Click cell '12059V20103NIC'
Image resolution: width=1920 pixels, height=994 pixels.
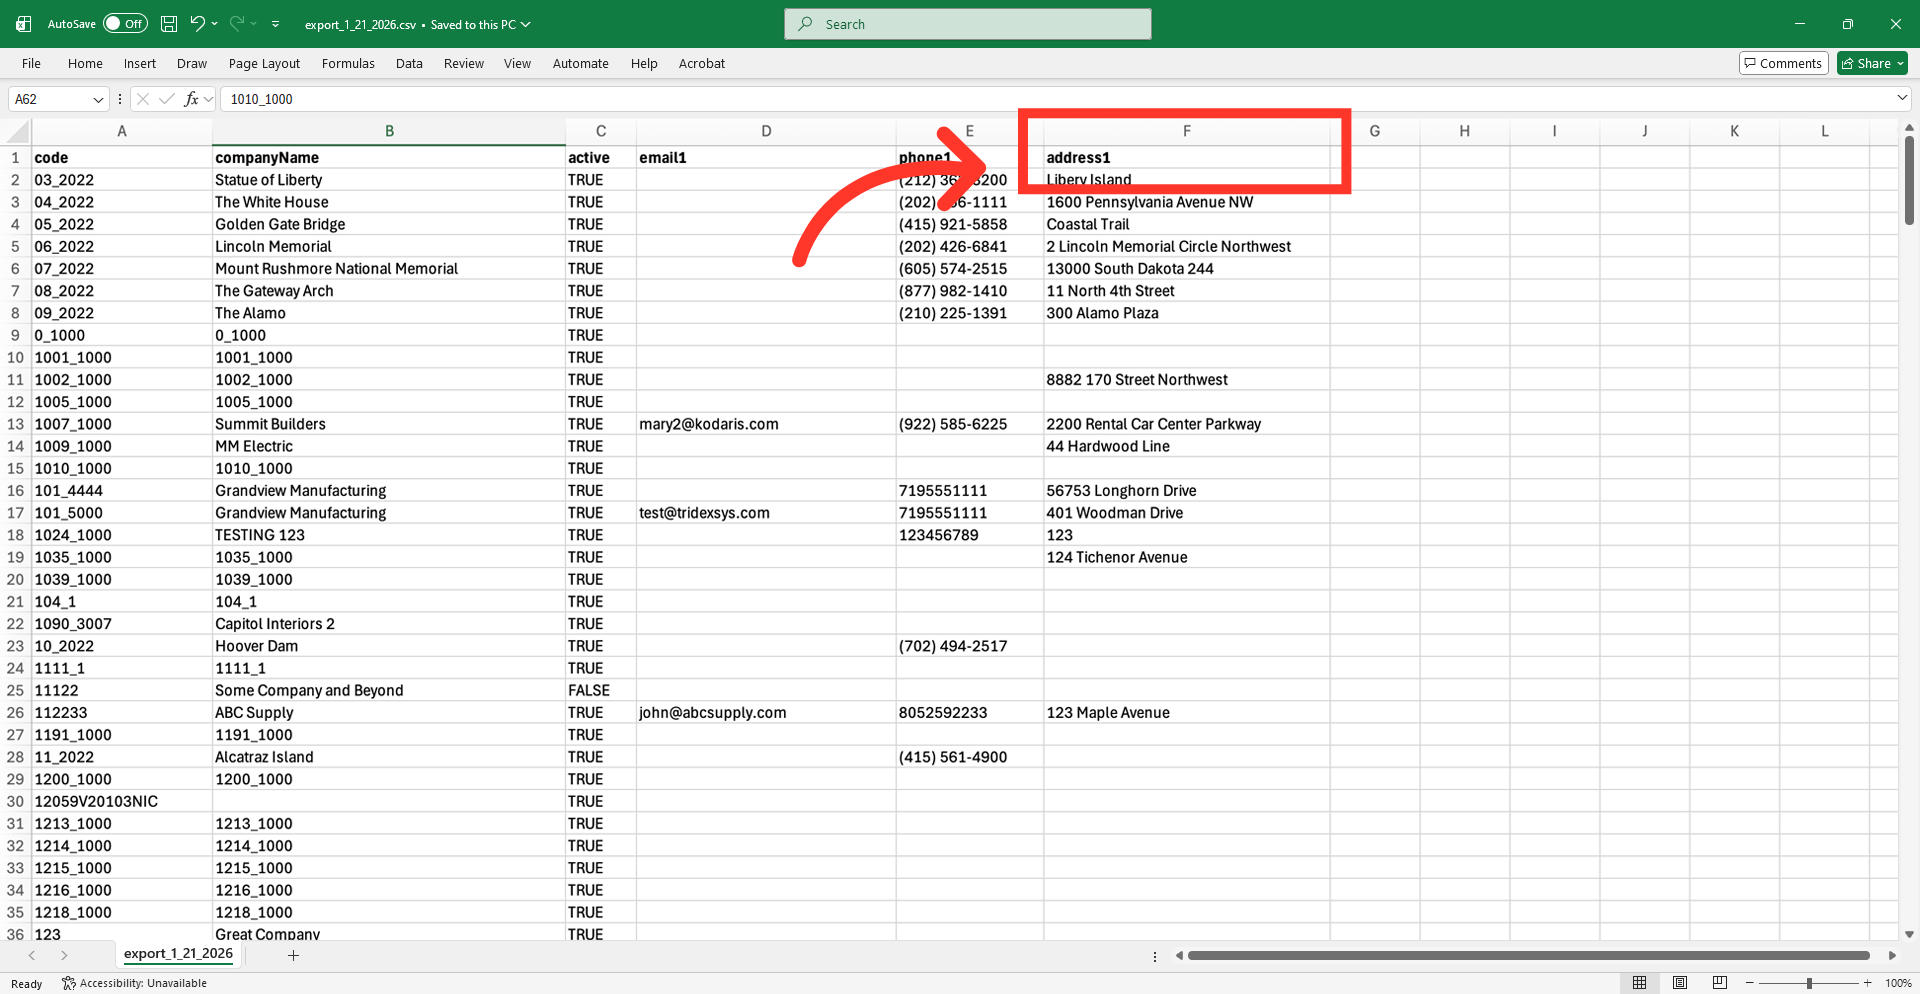tap(122, 802)
